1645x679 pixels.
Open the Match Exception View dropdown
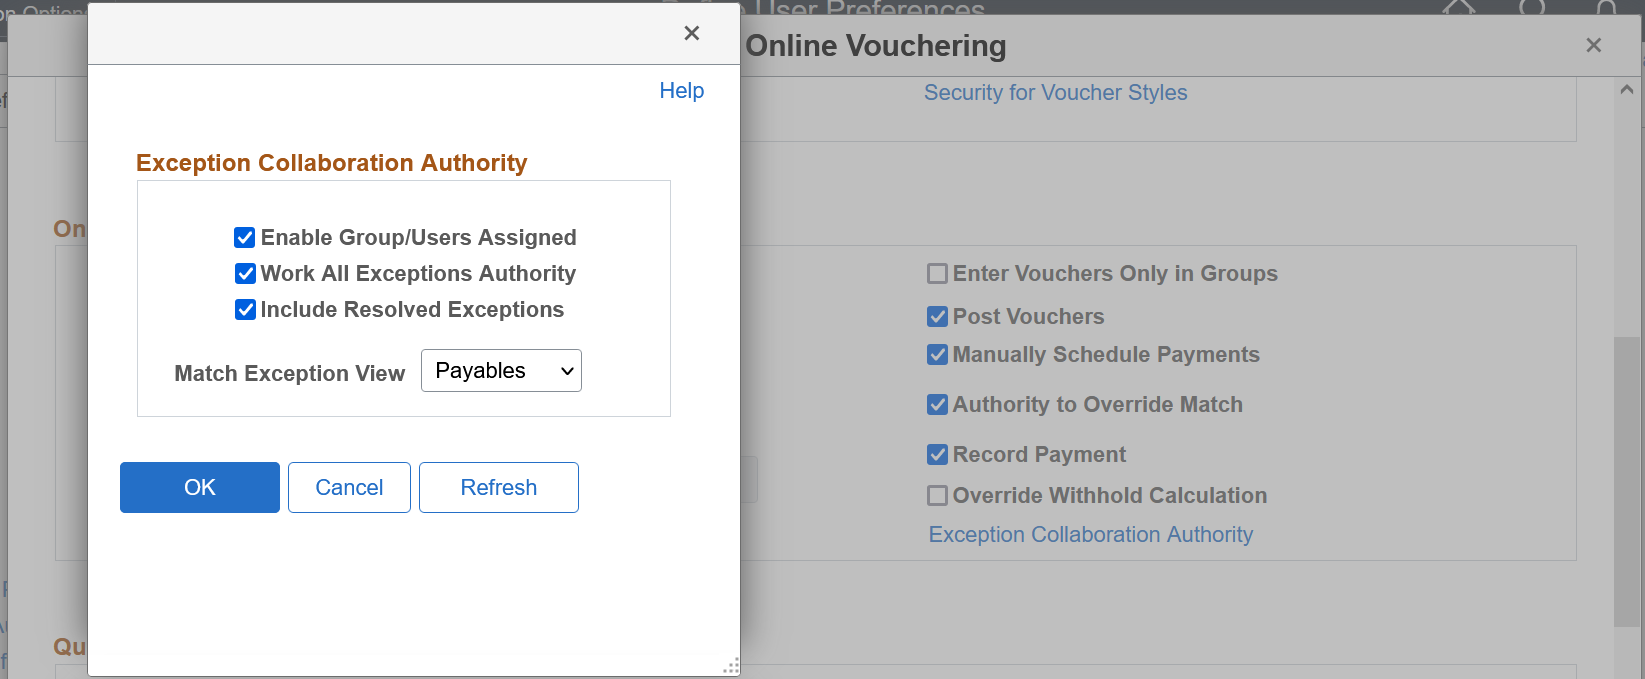coord(501,371)
